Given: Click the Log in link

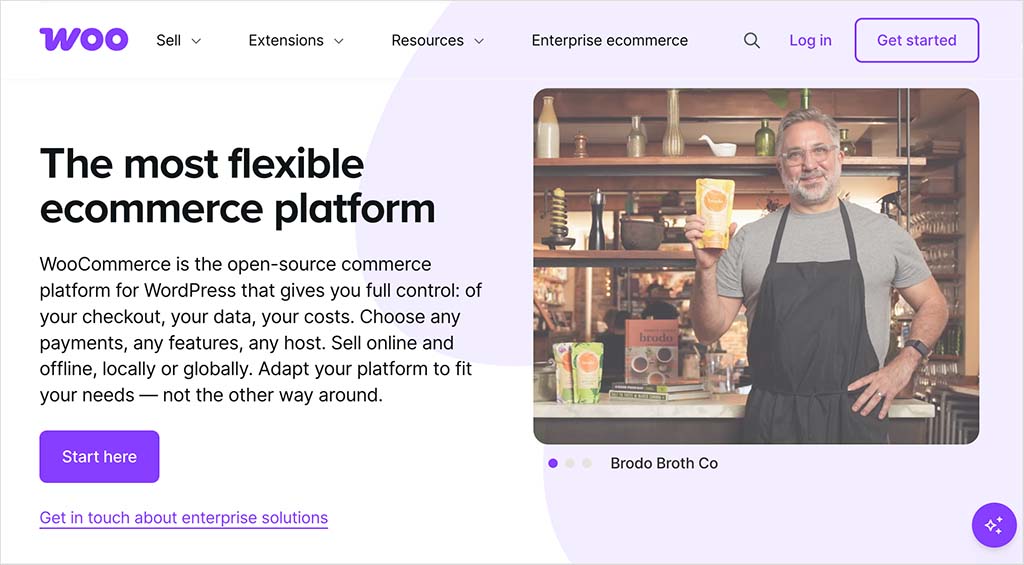Looking at the screenshot, I should click(810, 40).
